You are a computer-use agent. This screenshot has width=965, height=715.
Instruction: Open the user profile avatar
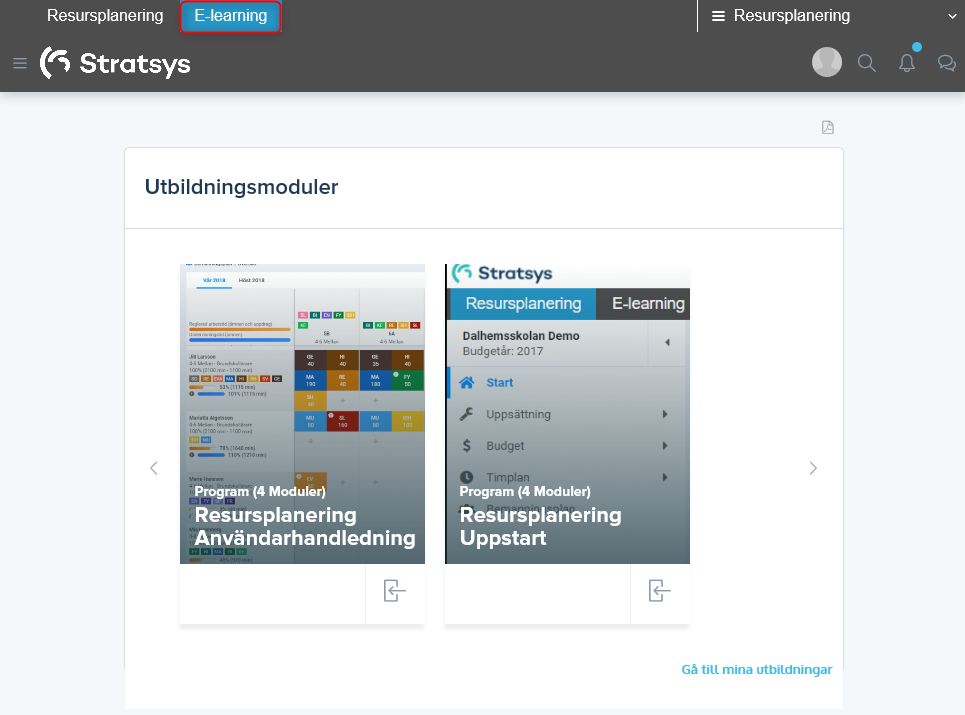(827, 62)
